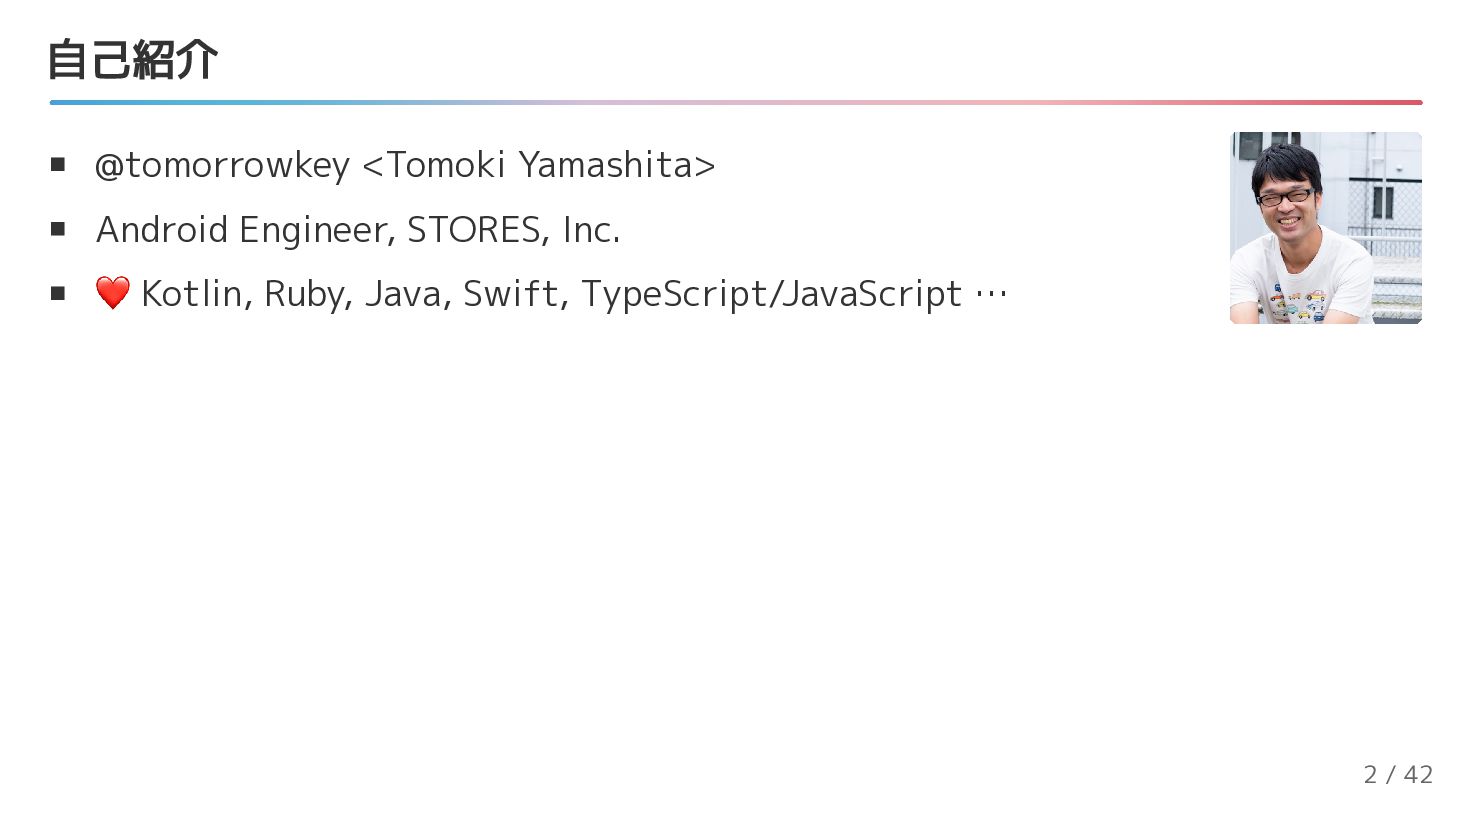Select the 自己紹介 slide title
Viewport: 1470px width, 828px height.
pyautogui.click(x=133, y=60)
